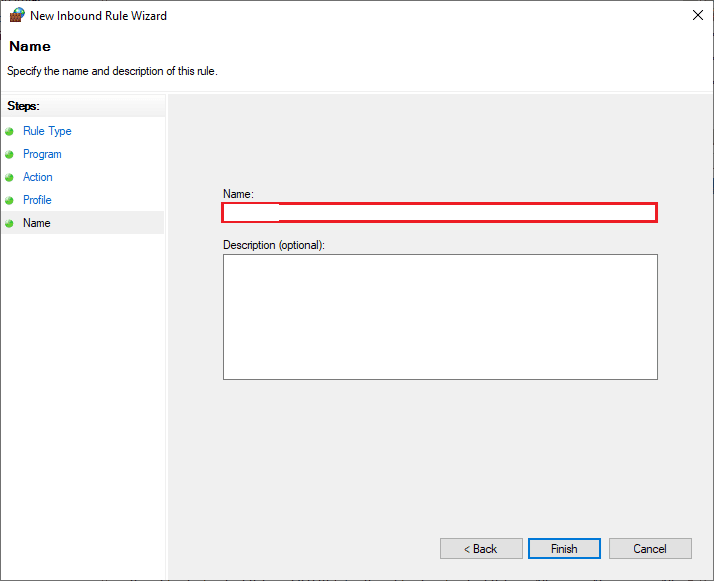Click the < Back button

click(x=481, y=549)
